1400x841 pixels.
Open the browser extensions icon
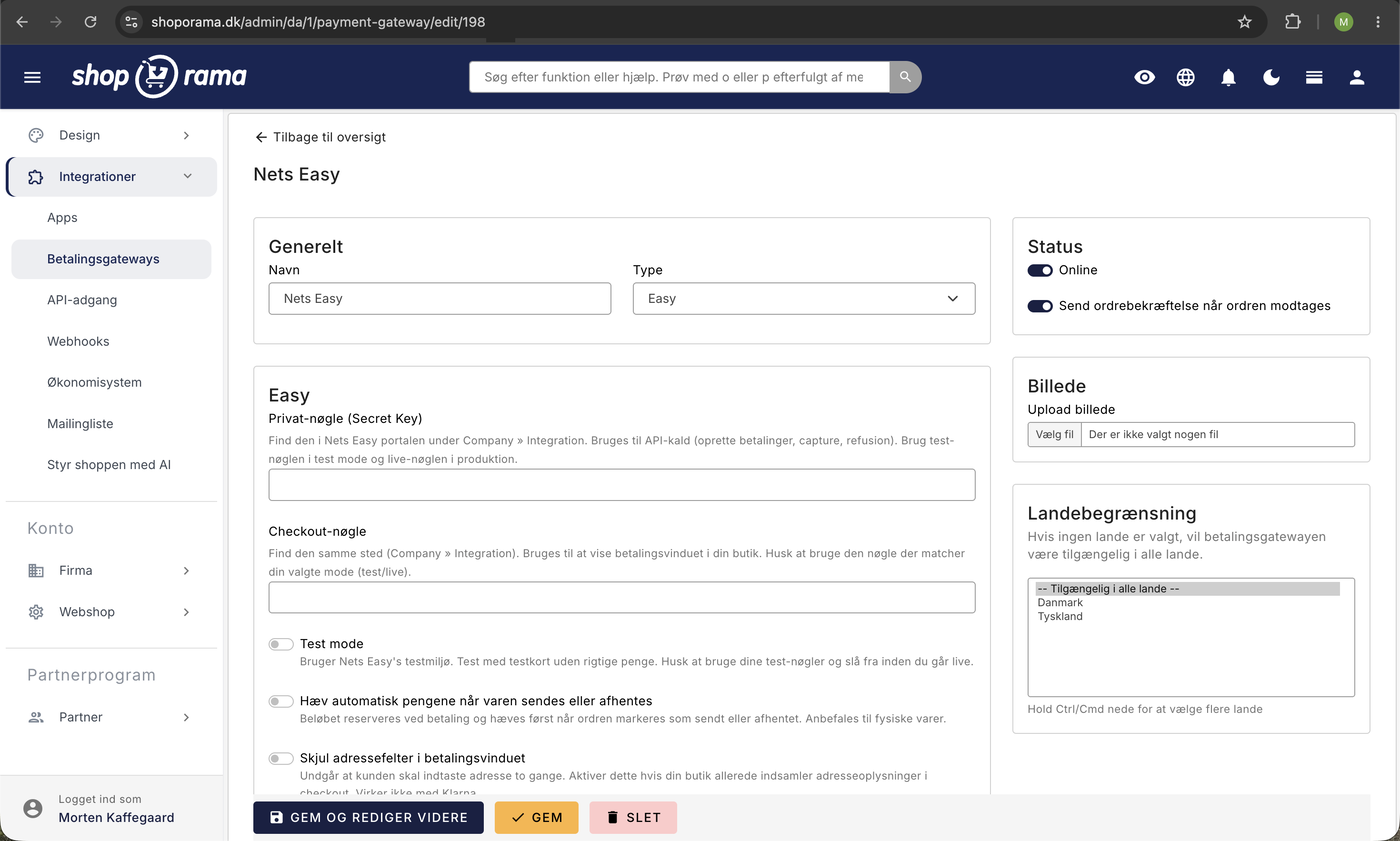coord(1293,21)
